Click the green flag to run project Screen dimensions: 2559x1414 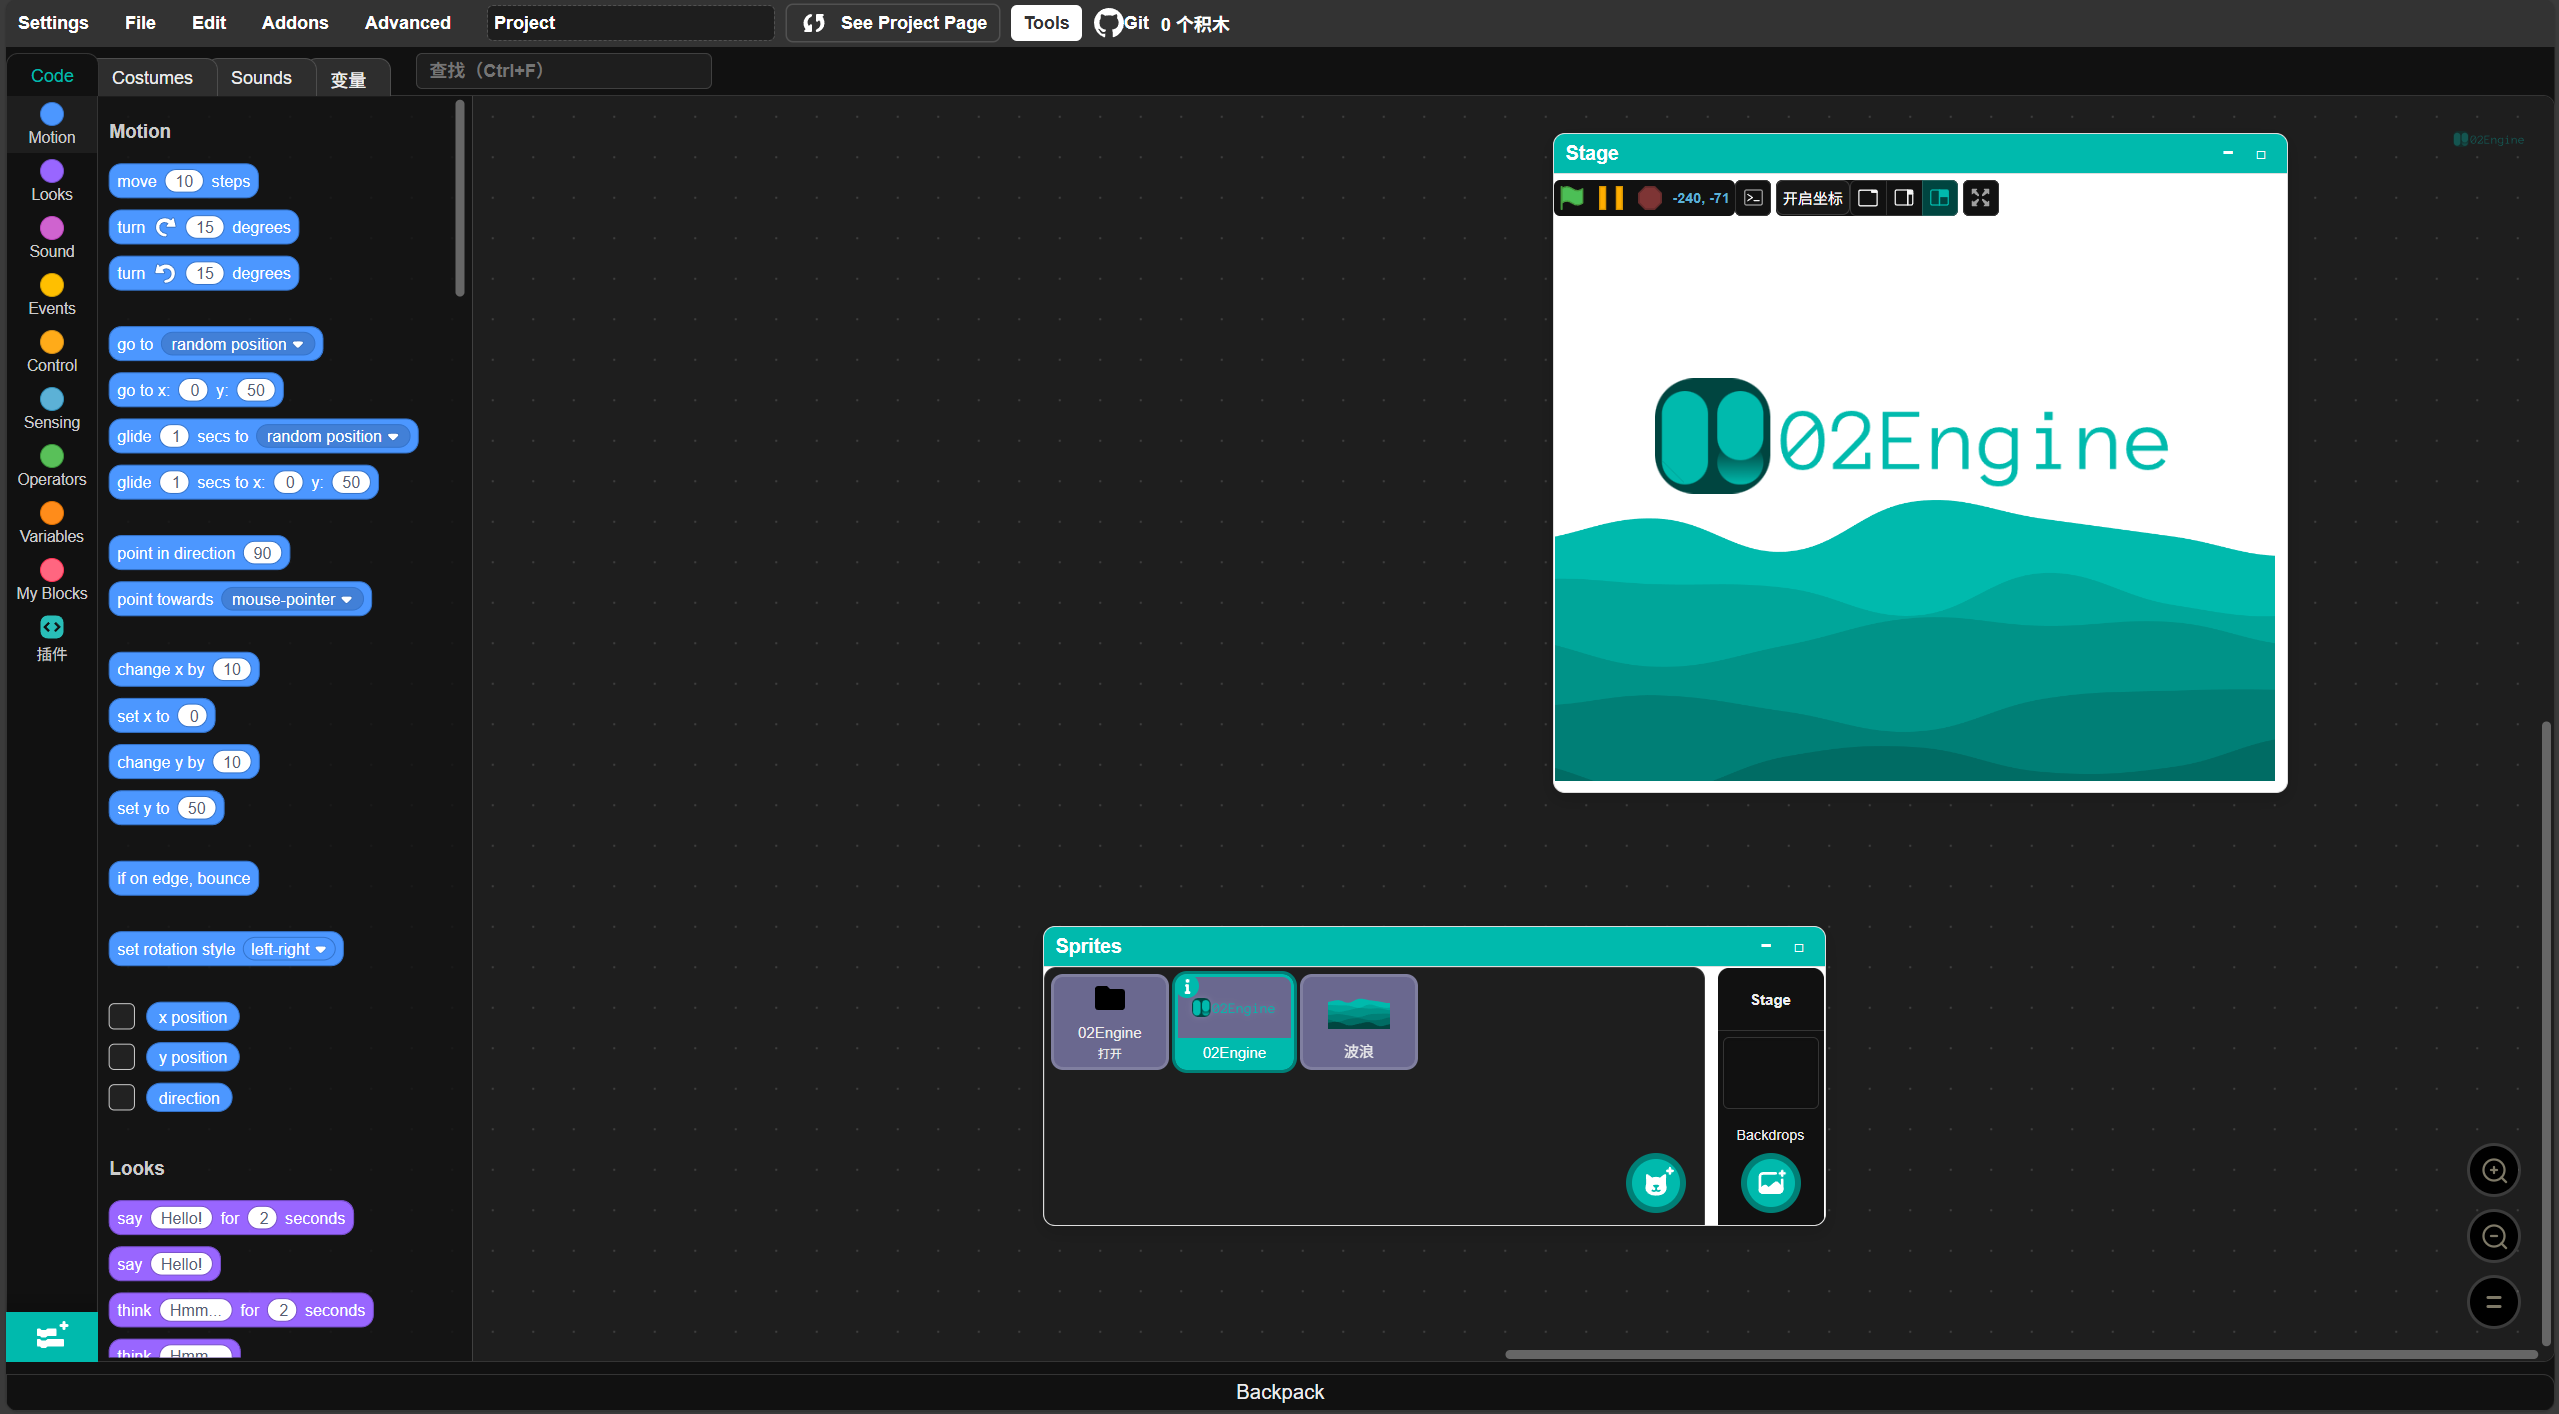click(1571, 197)
